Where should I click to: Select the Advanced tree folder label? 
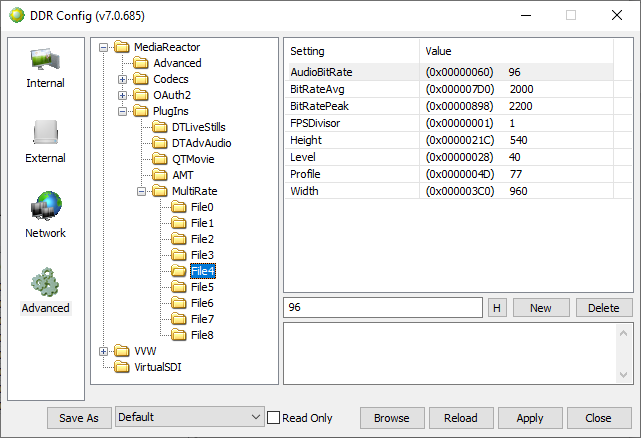pos(177,63)
